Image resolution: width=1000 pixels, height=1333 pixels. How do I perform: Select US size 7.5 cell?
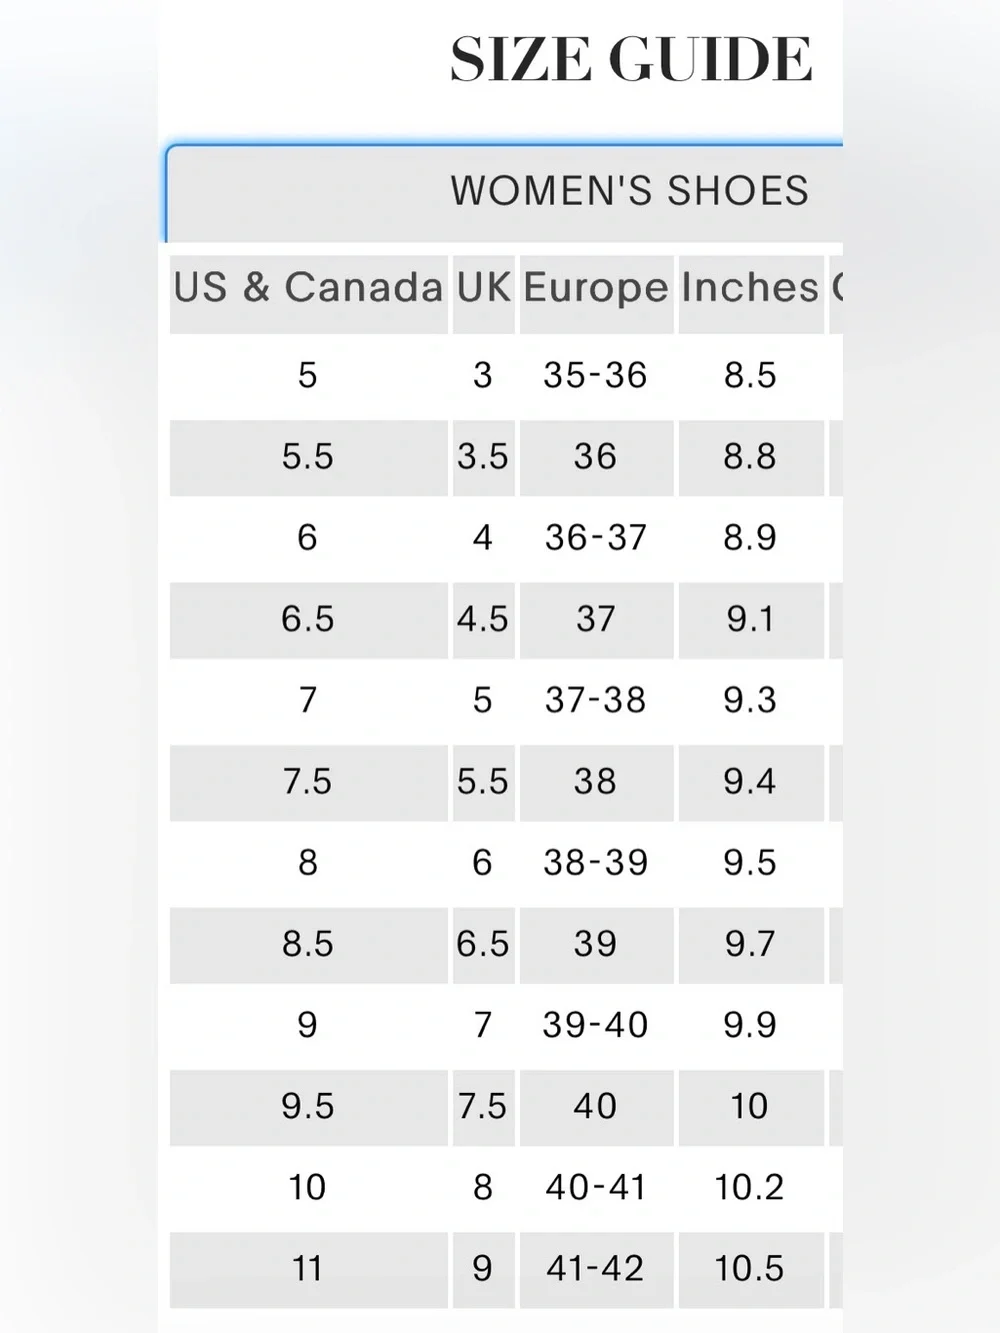click(308, 782)
